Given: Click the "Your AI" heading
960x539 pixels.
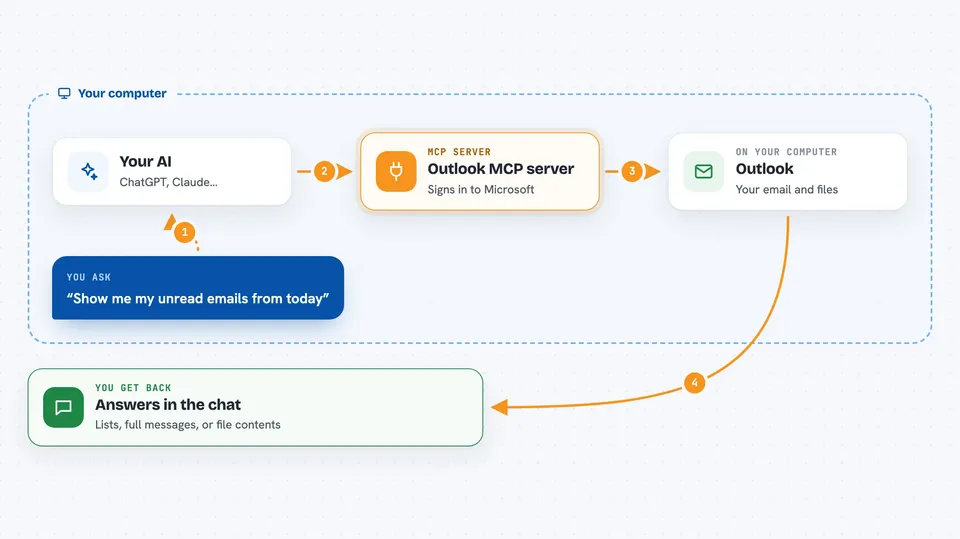Looking at the screenshot, I should (145, 161).
